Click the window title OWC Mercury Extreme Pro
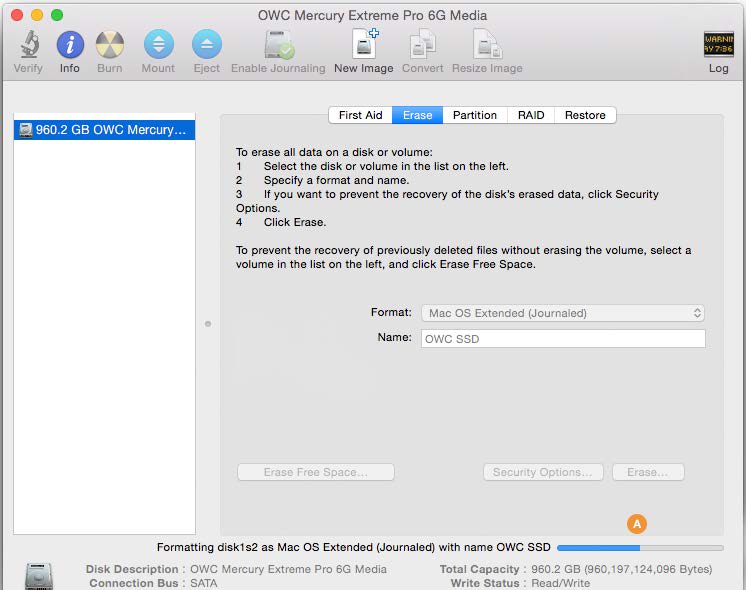 click(x=372, y=15)
